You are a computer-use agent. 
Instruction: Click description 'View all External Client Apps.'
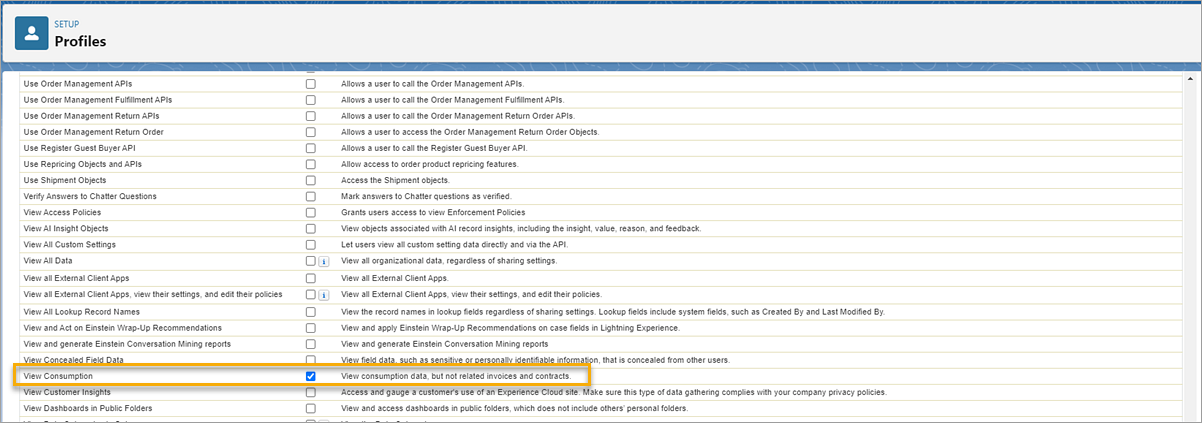click(397, 278)
